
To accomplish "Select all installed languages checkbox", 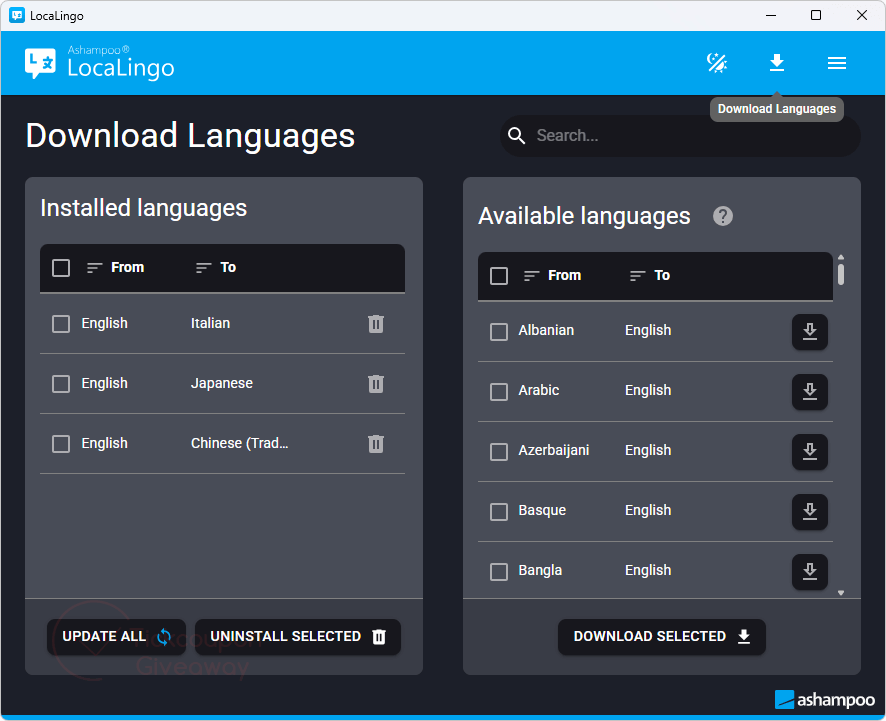I will click(61, 267).
